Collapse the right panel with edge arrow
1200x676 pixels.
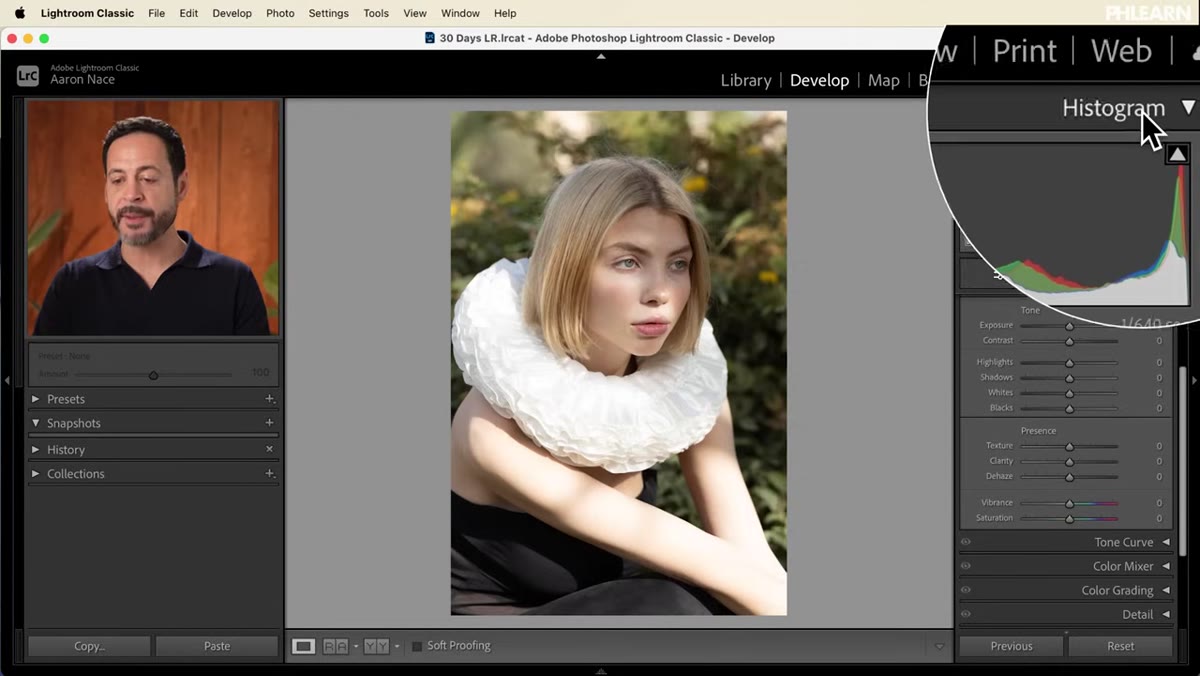1193,380
